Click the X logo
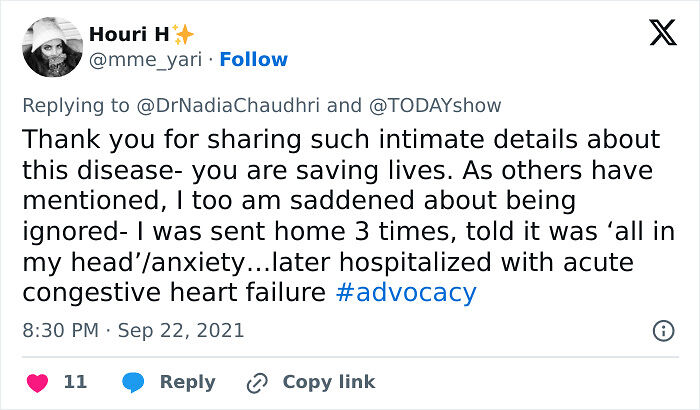The image size is (700, 410). (x=662, y=35)
